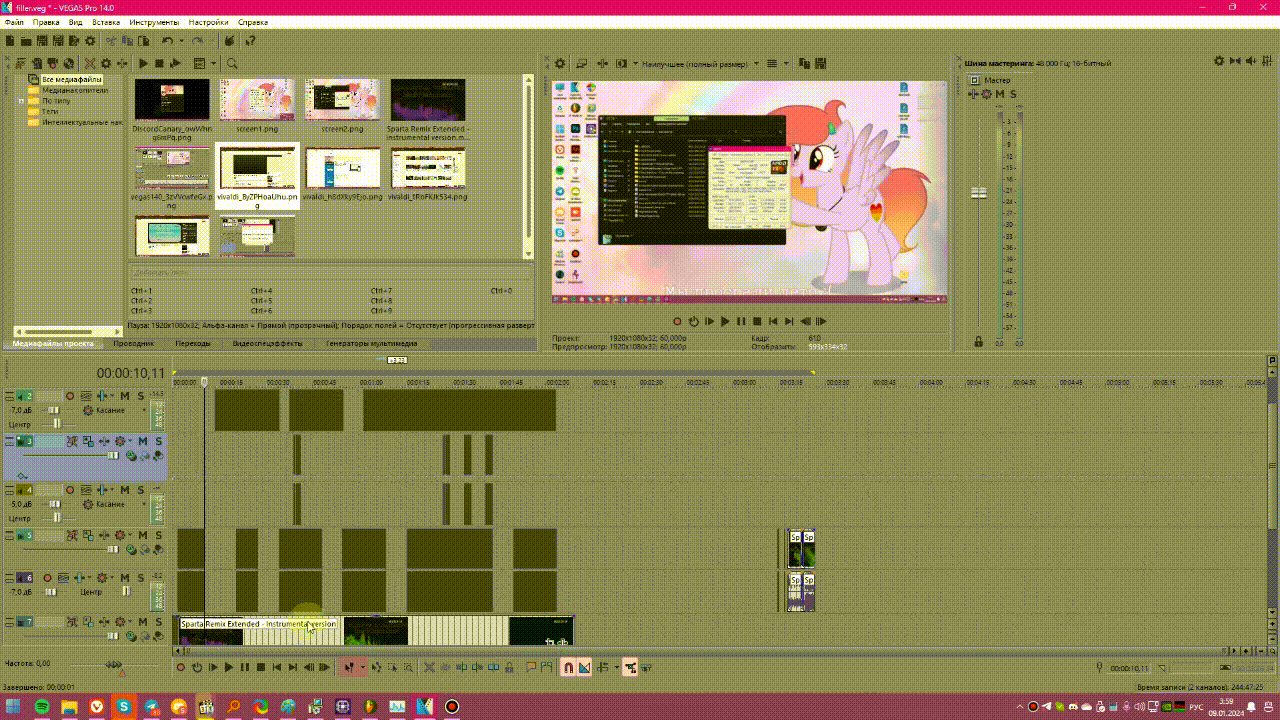The height and width of the screenshot is (720, 1280).
Task: Open project properties gear in the main toolbar
Action: click(90, 41)
